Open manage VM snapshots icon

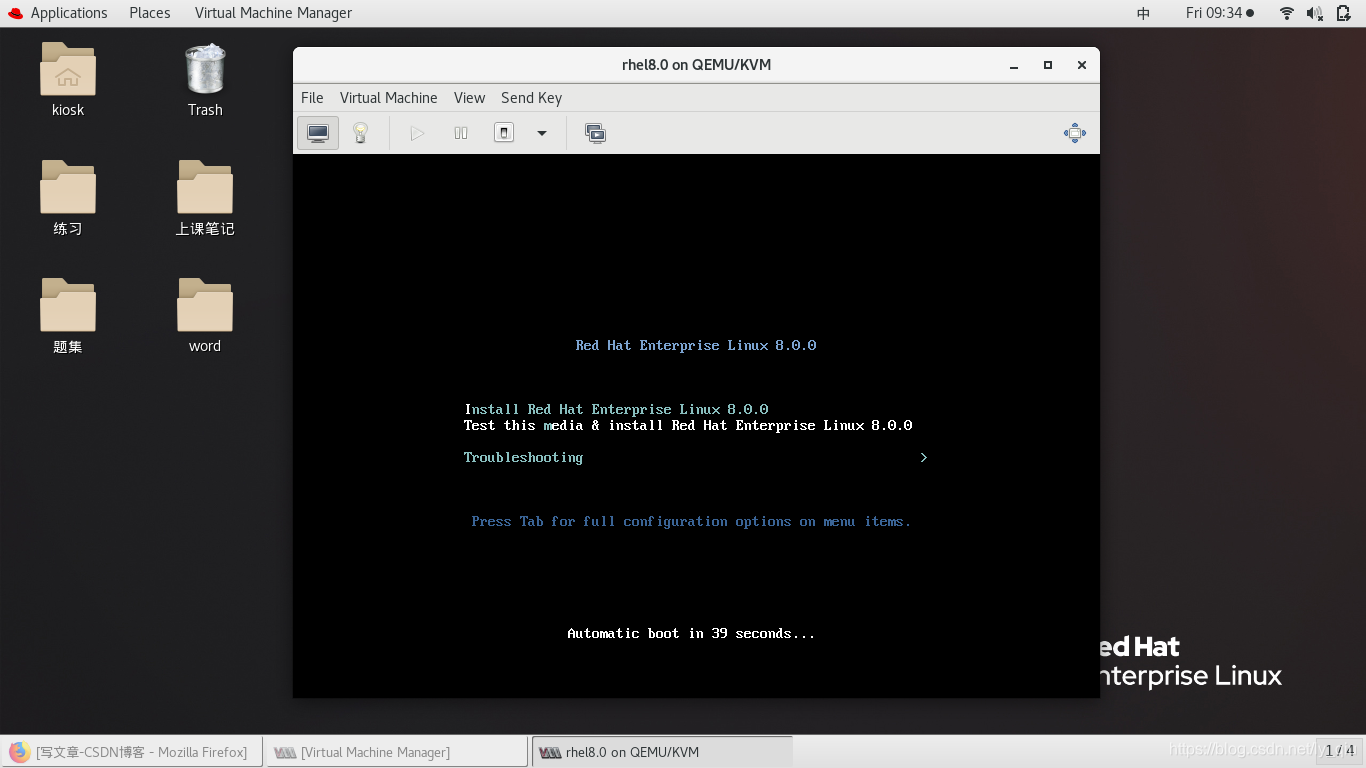(595, 133)
